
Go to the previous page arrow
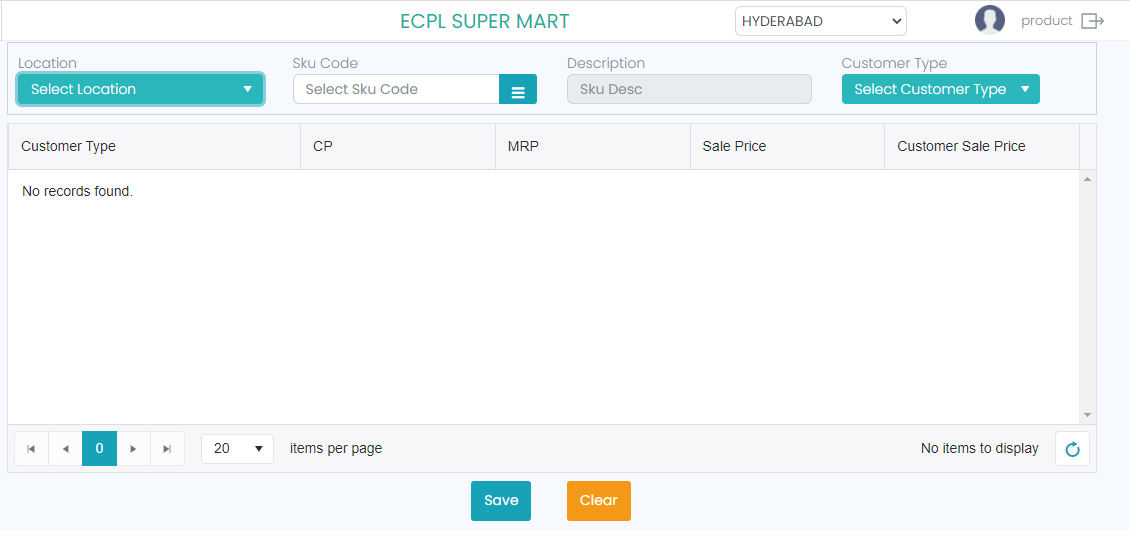(65, 449)
